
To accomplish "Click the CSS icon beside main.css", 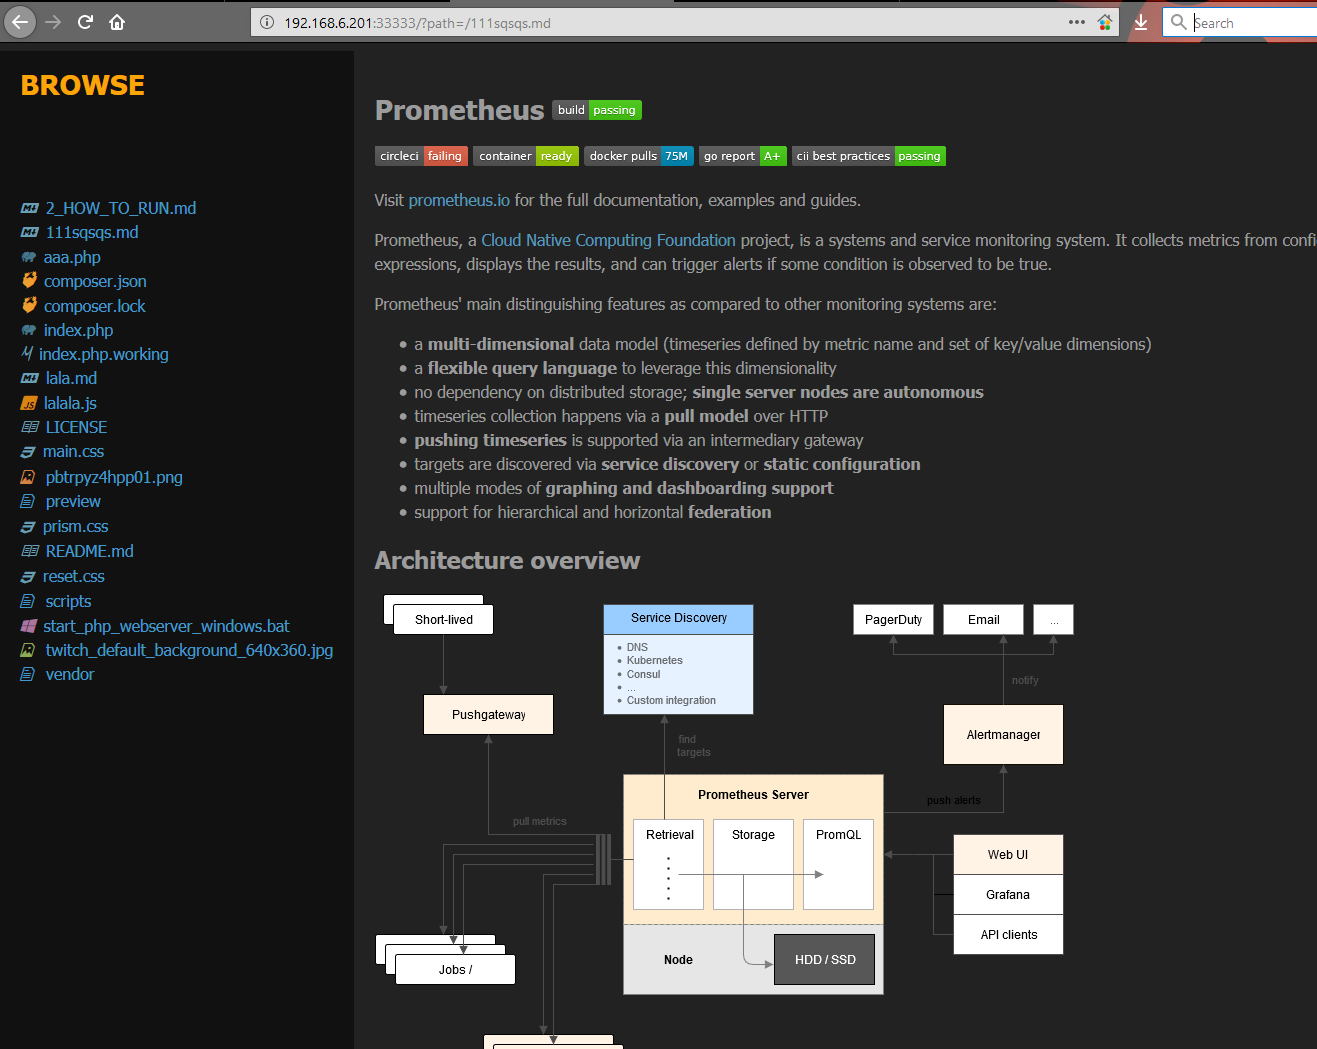I will click(x=28, y=452).
